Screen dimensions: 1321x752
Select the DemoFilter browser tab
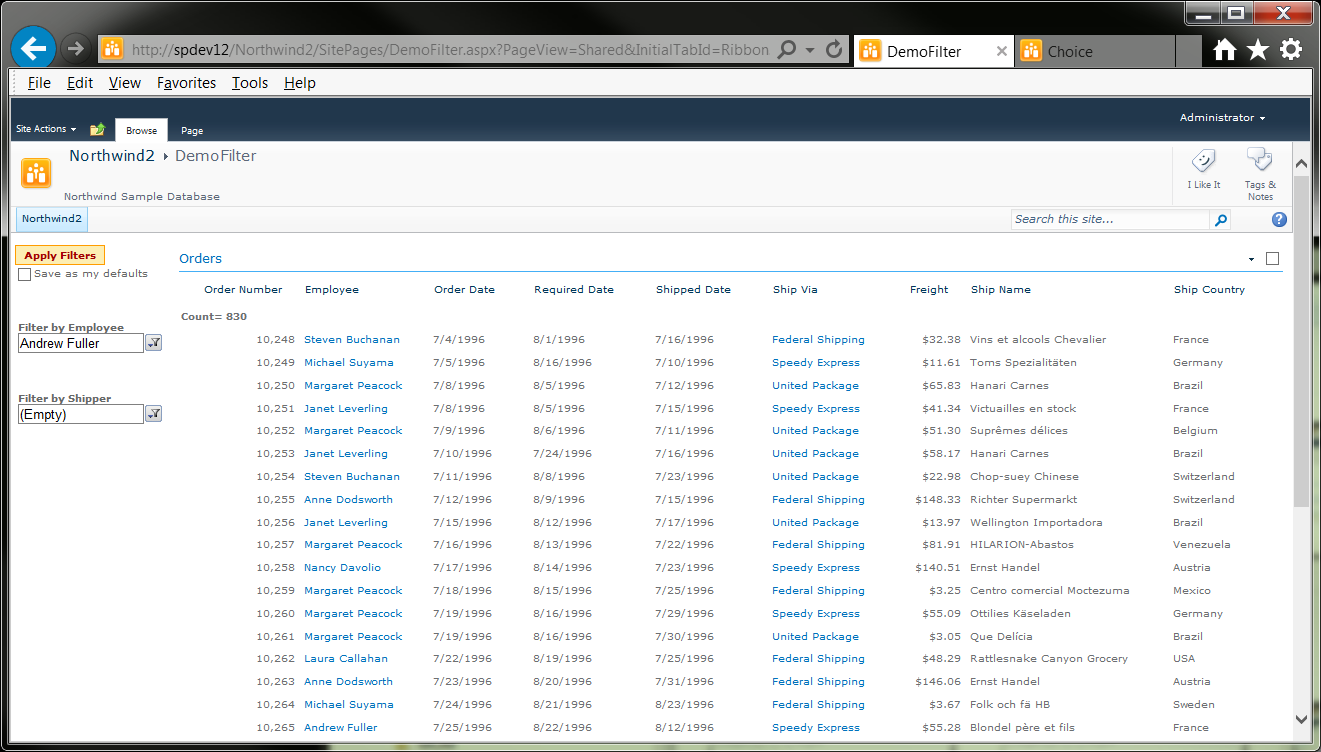coord(933,51)
